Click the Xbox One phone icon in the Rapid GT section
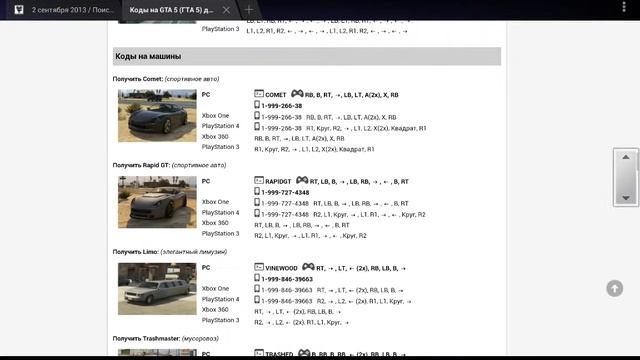This screenshot has height=360, width=640. coord(257,202)
